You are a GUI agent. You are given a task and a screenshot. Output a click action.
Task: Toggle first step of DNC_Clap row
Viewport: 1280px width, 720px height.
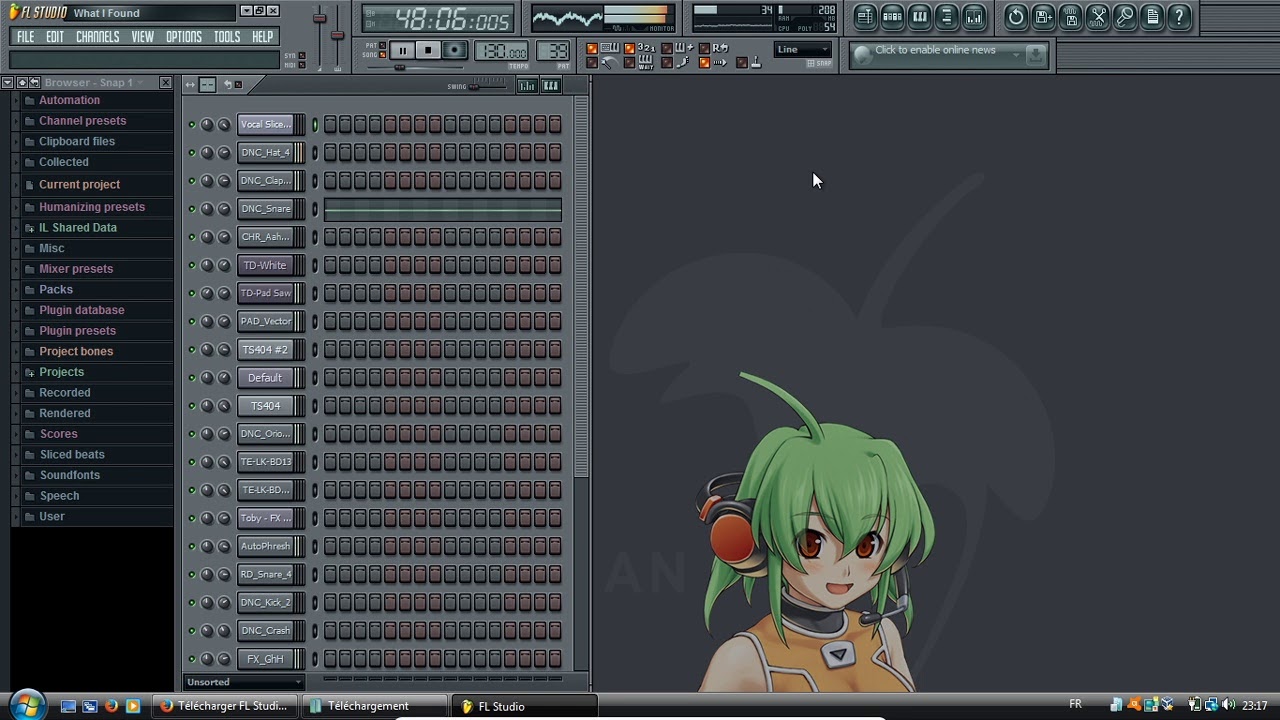click(330, 181)
